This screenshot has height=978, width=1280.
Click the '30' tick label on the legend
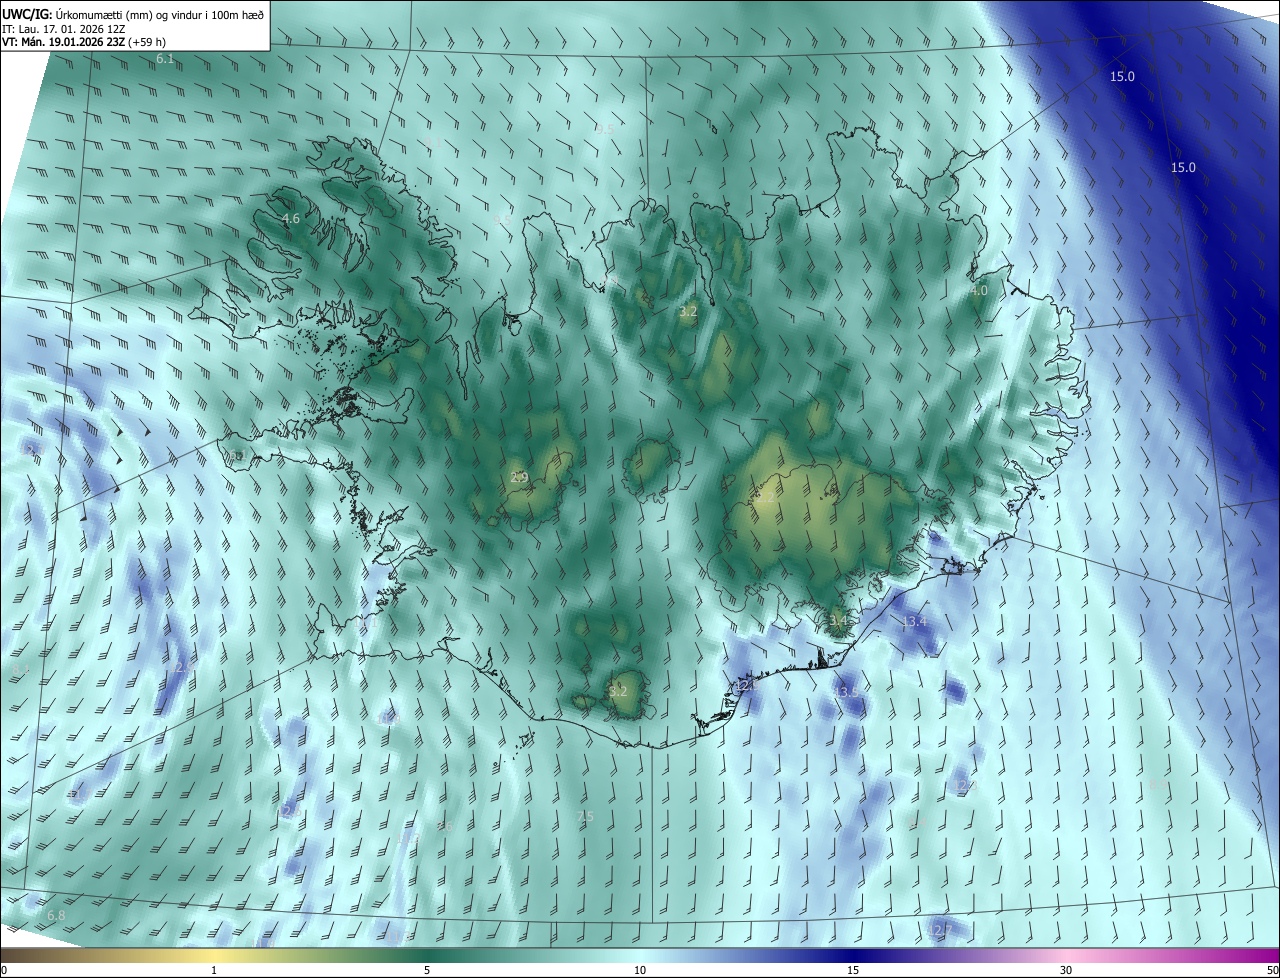click(x=1066, y=971)
